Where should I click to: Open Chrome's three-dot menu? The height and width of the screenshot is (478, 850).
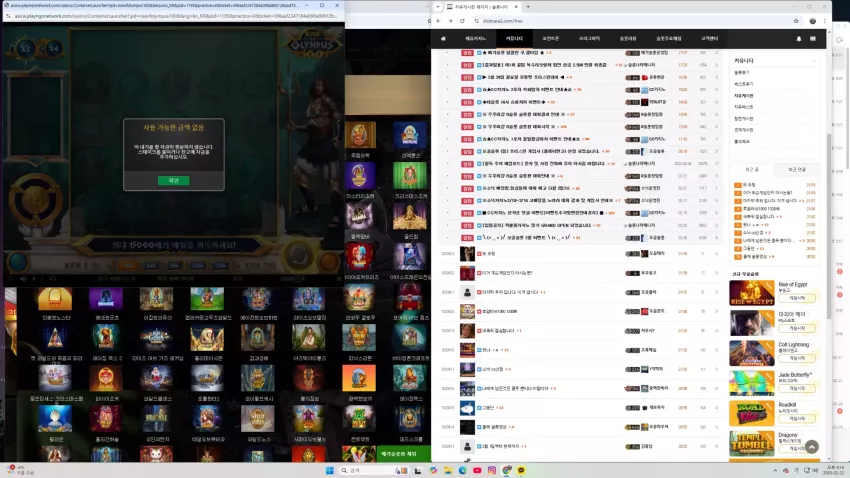tap(825, 21)
